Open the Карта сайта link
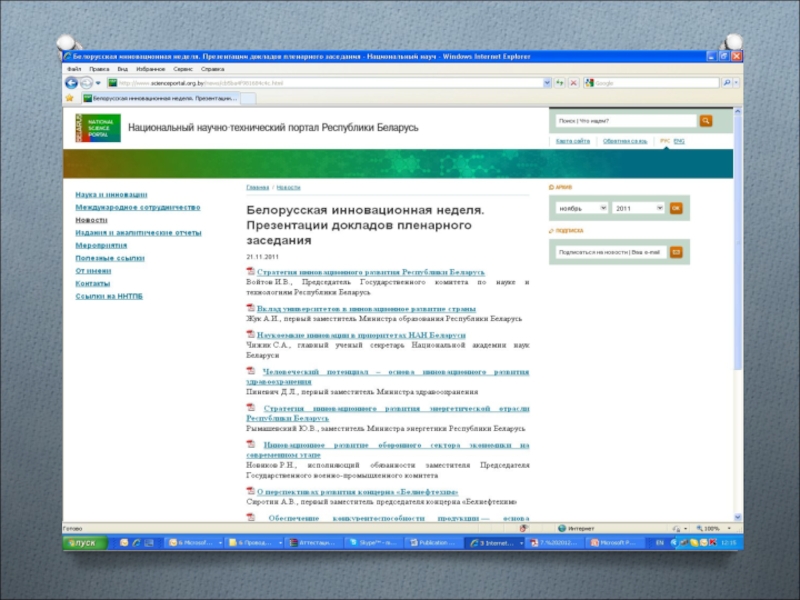This screenshot has height=600, width=800. pos(572,141)
